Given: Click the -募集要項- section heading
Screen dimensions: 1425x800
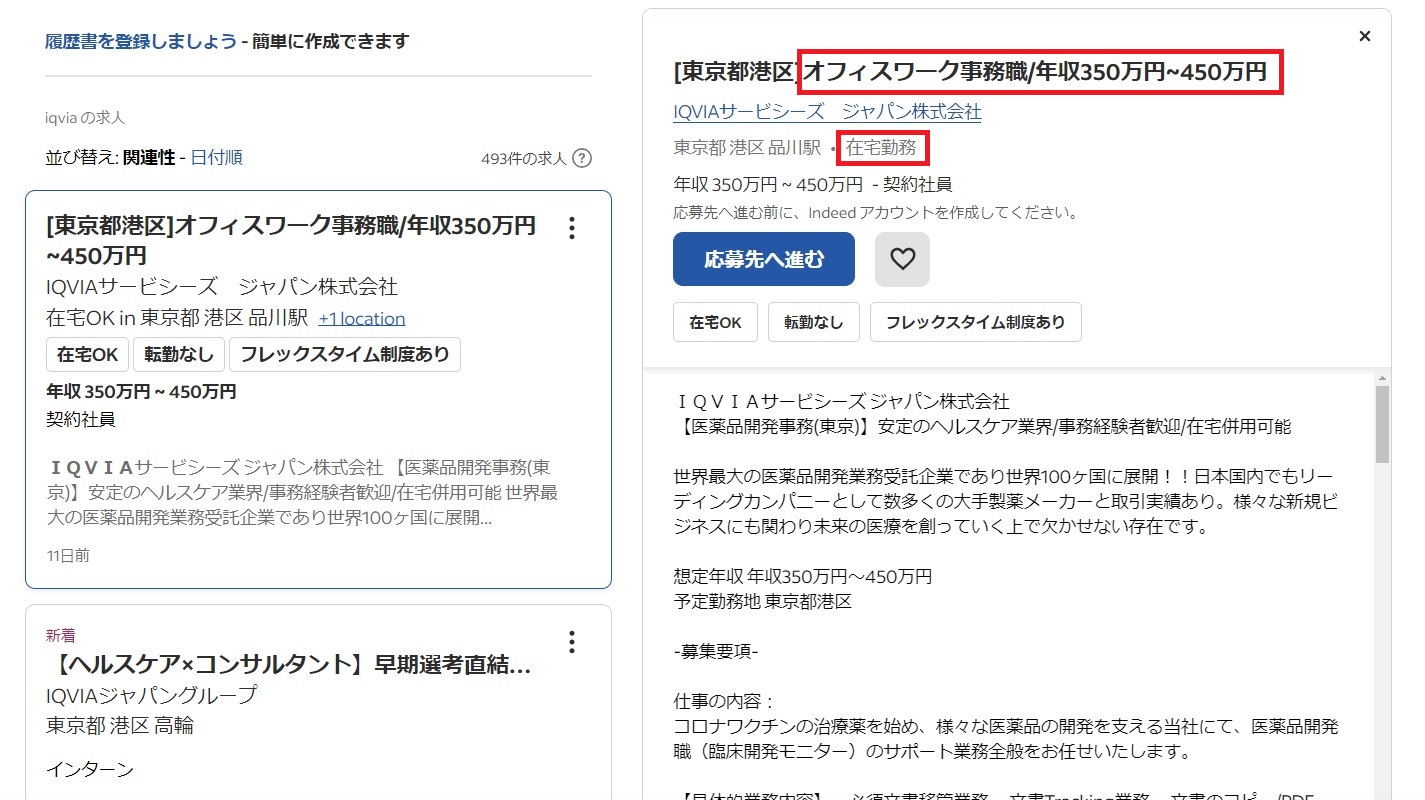Looking at the screenshot, I should (x=716, y=651).
